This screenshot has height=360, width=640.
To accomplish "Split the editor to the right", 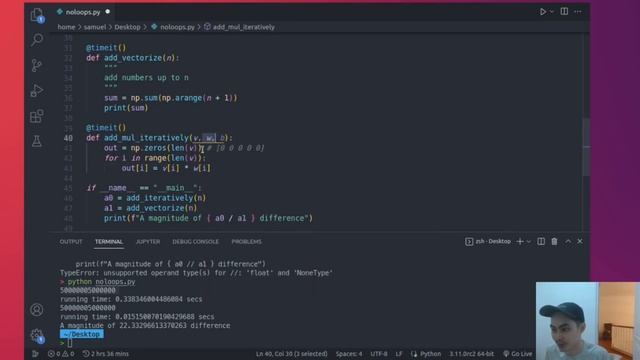I will (564, 11).
